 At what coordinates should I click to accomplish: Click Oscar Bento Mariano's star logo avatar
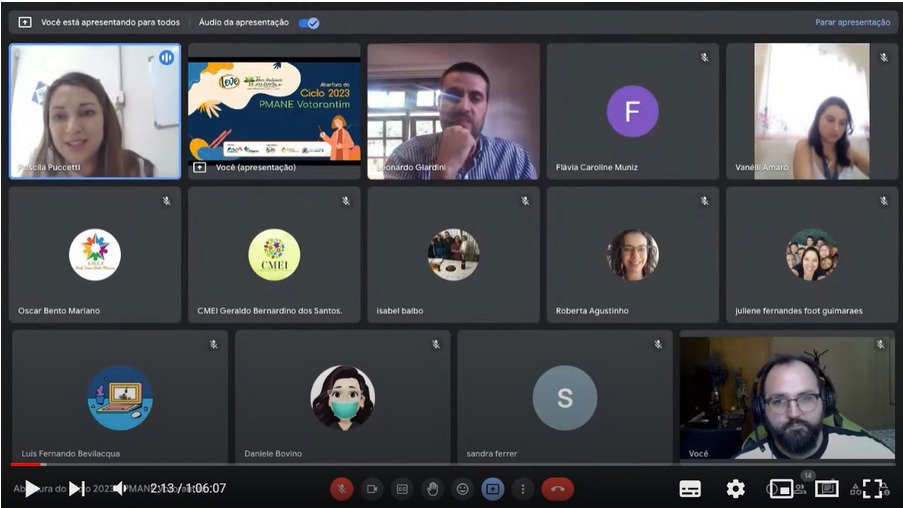tap(95, 255)
